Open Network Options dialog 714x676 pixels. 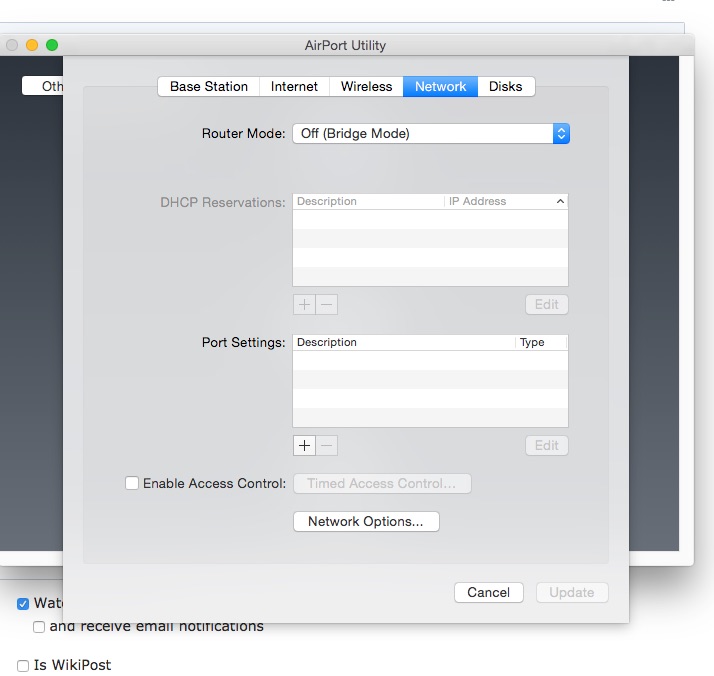[x=366, y=521]
